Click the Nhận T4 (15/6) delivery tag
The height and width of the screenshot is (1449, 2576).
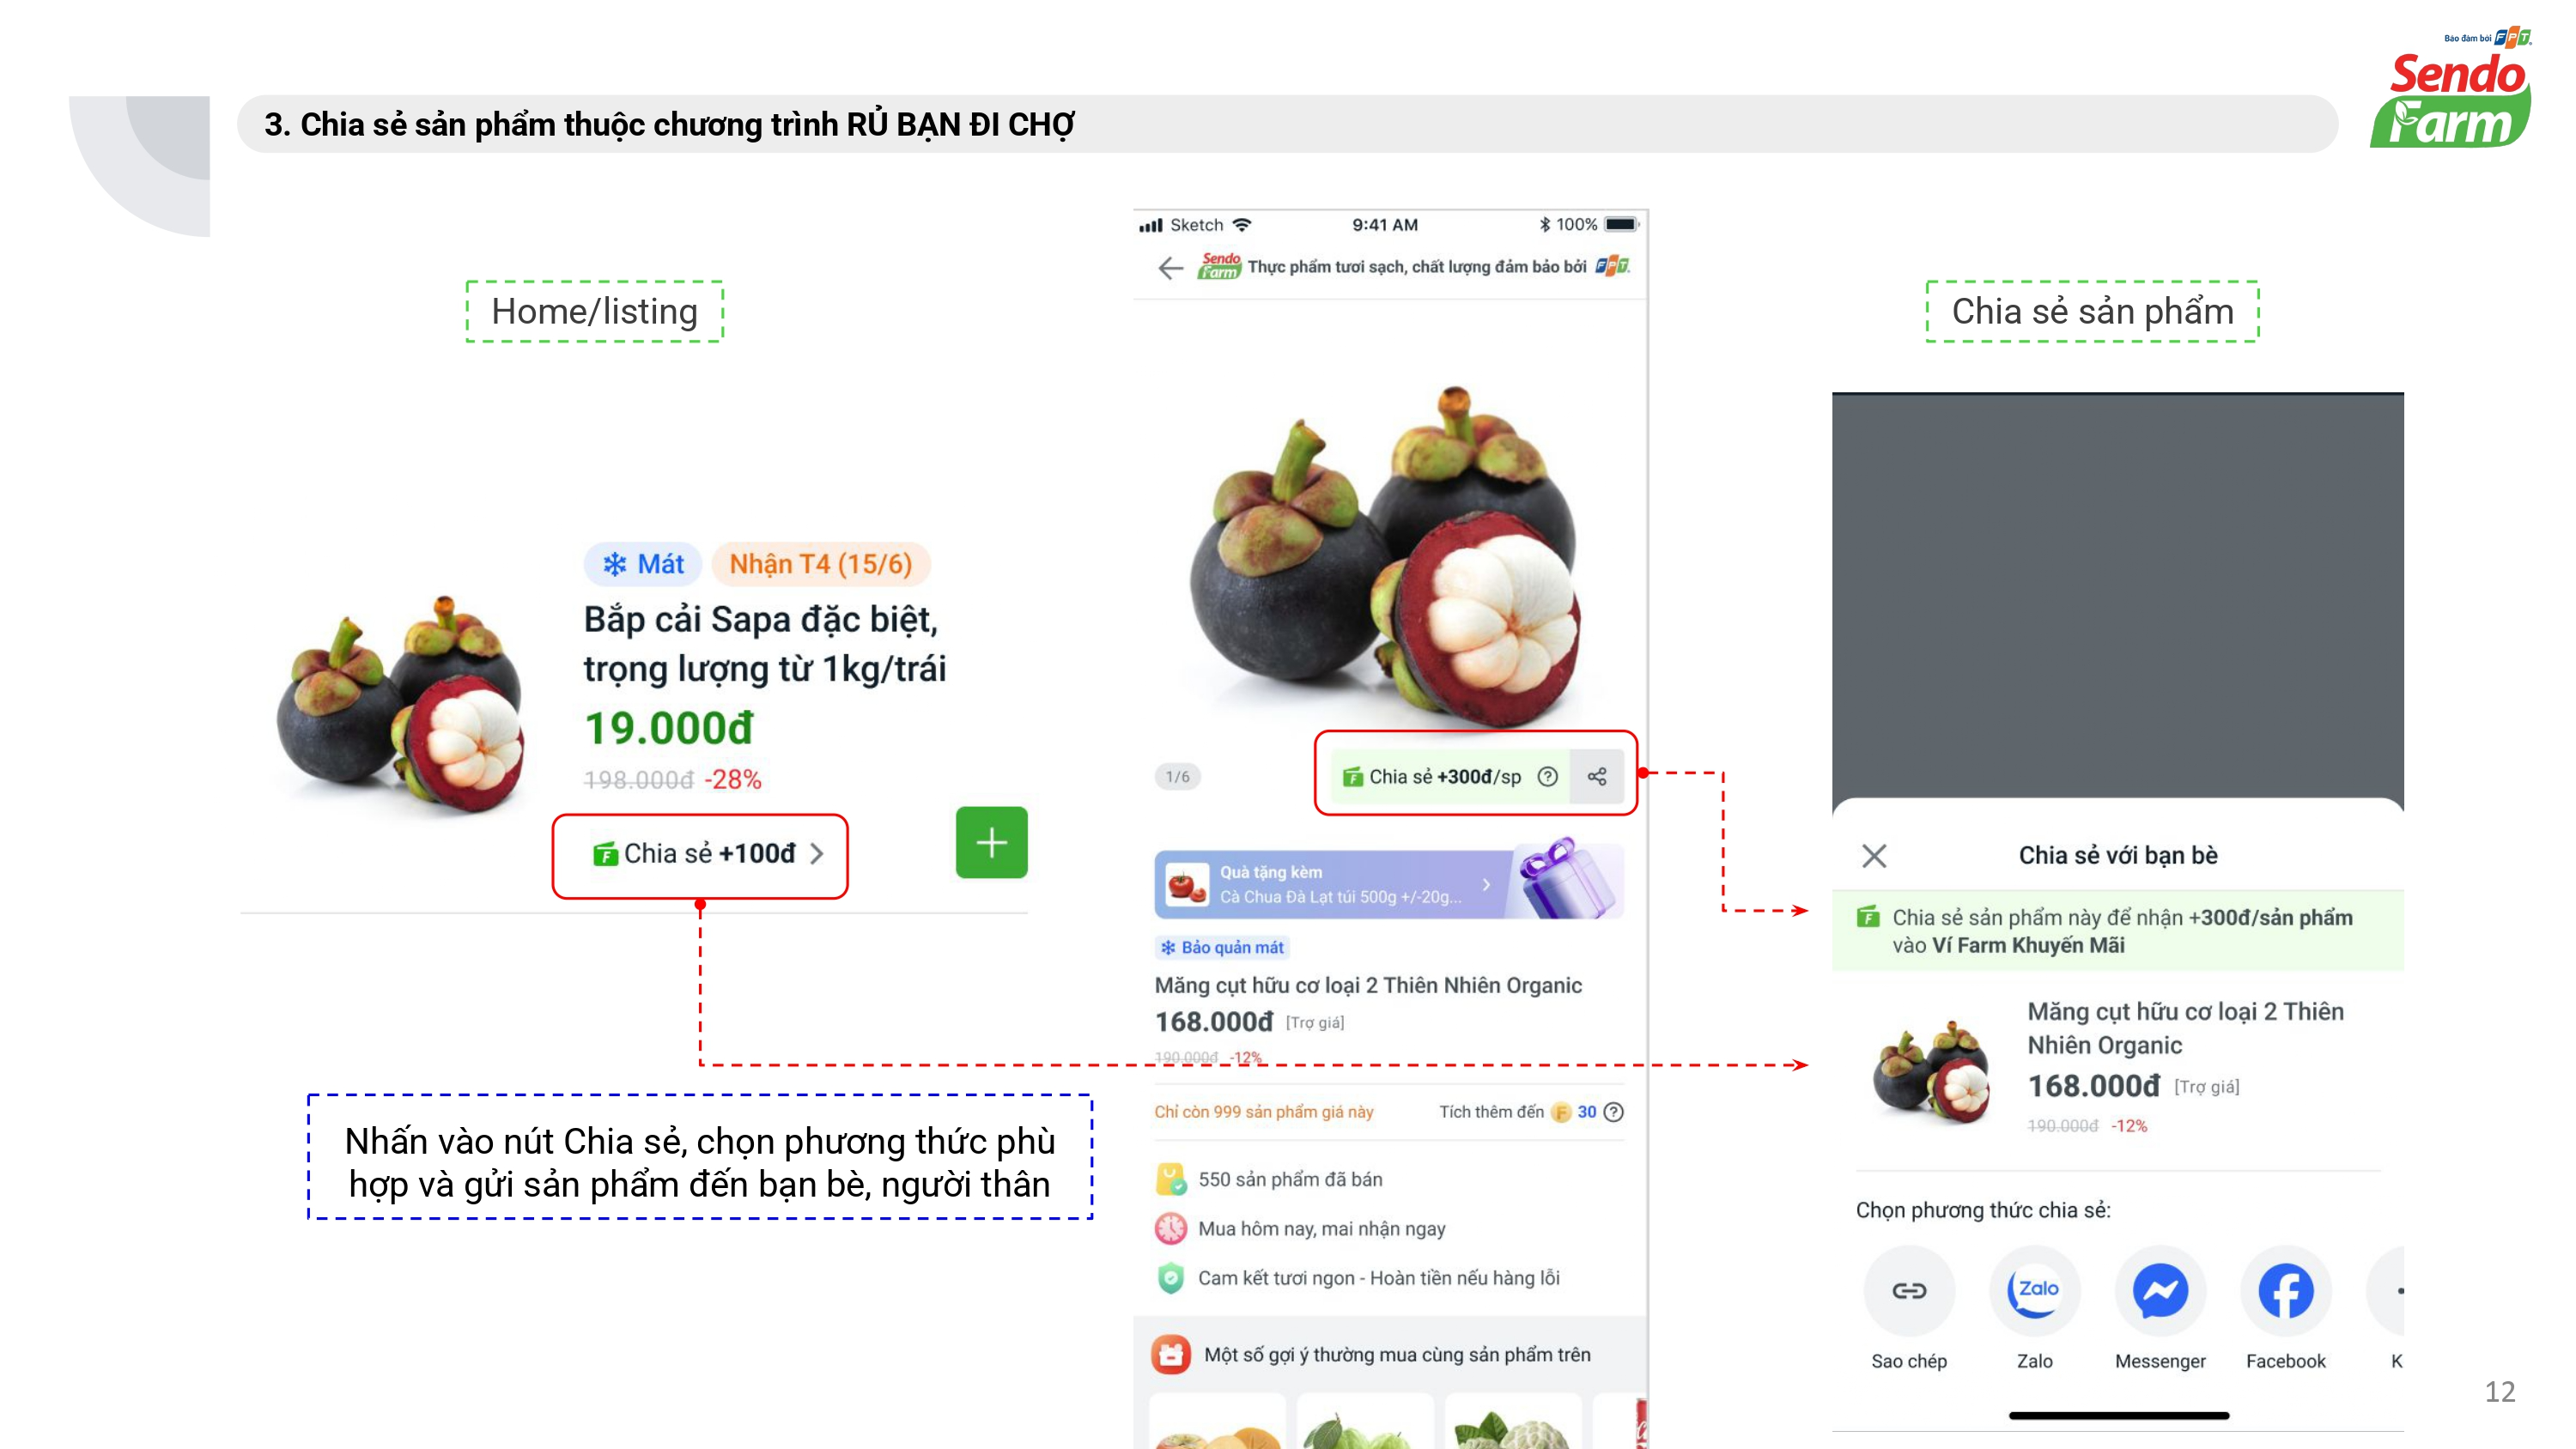point(820,564)
